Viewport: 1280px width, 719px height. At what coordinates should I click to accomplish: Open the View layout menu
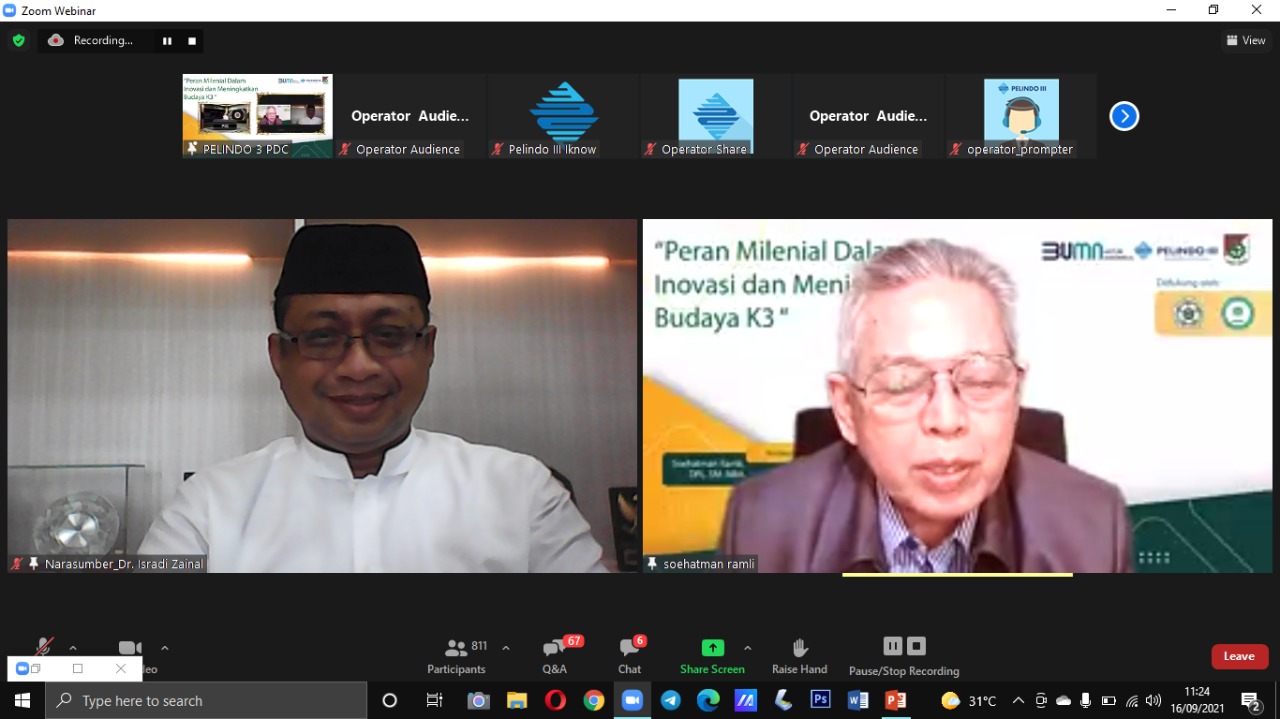click(x=1246, y=41)
